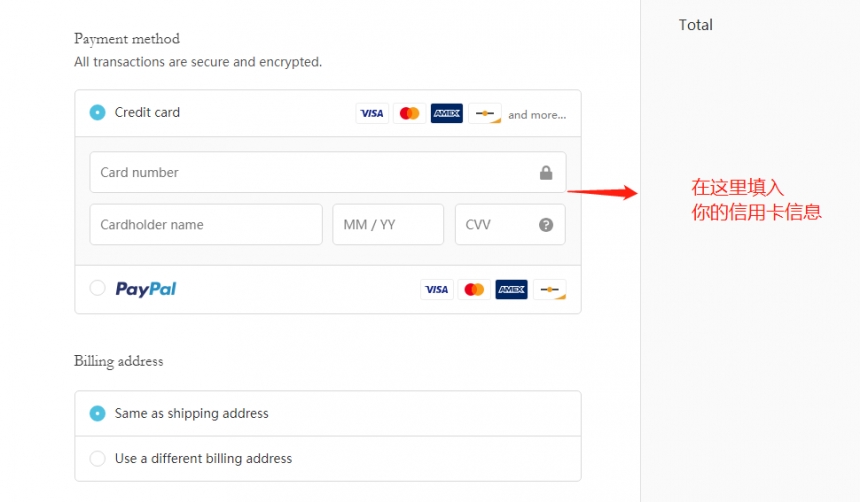Focus the Card number input field
The image size is (860, 502).
310,173
